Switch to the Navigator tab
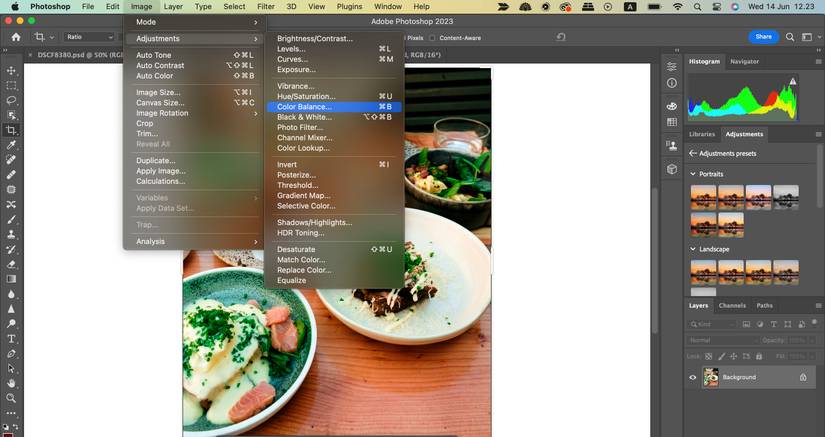 coord(744,62)
